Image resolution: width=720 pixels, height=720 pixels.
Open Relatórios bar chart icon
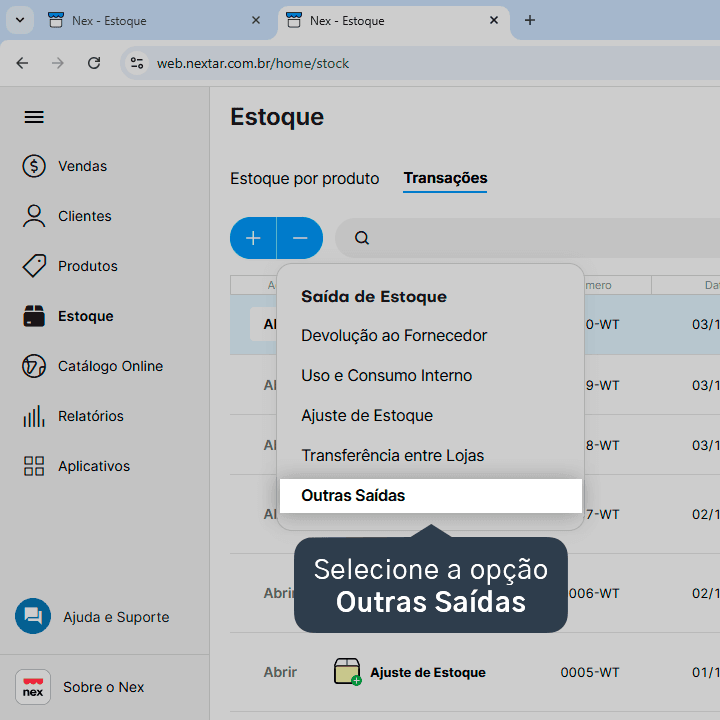pyautogui.click(x=34, y=416)
